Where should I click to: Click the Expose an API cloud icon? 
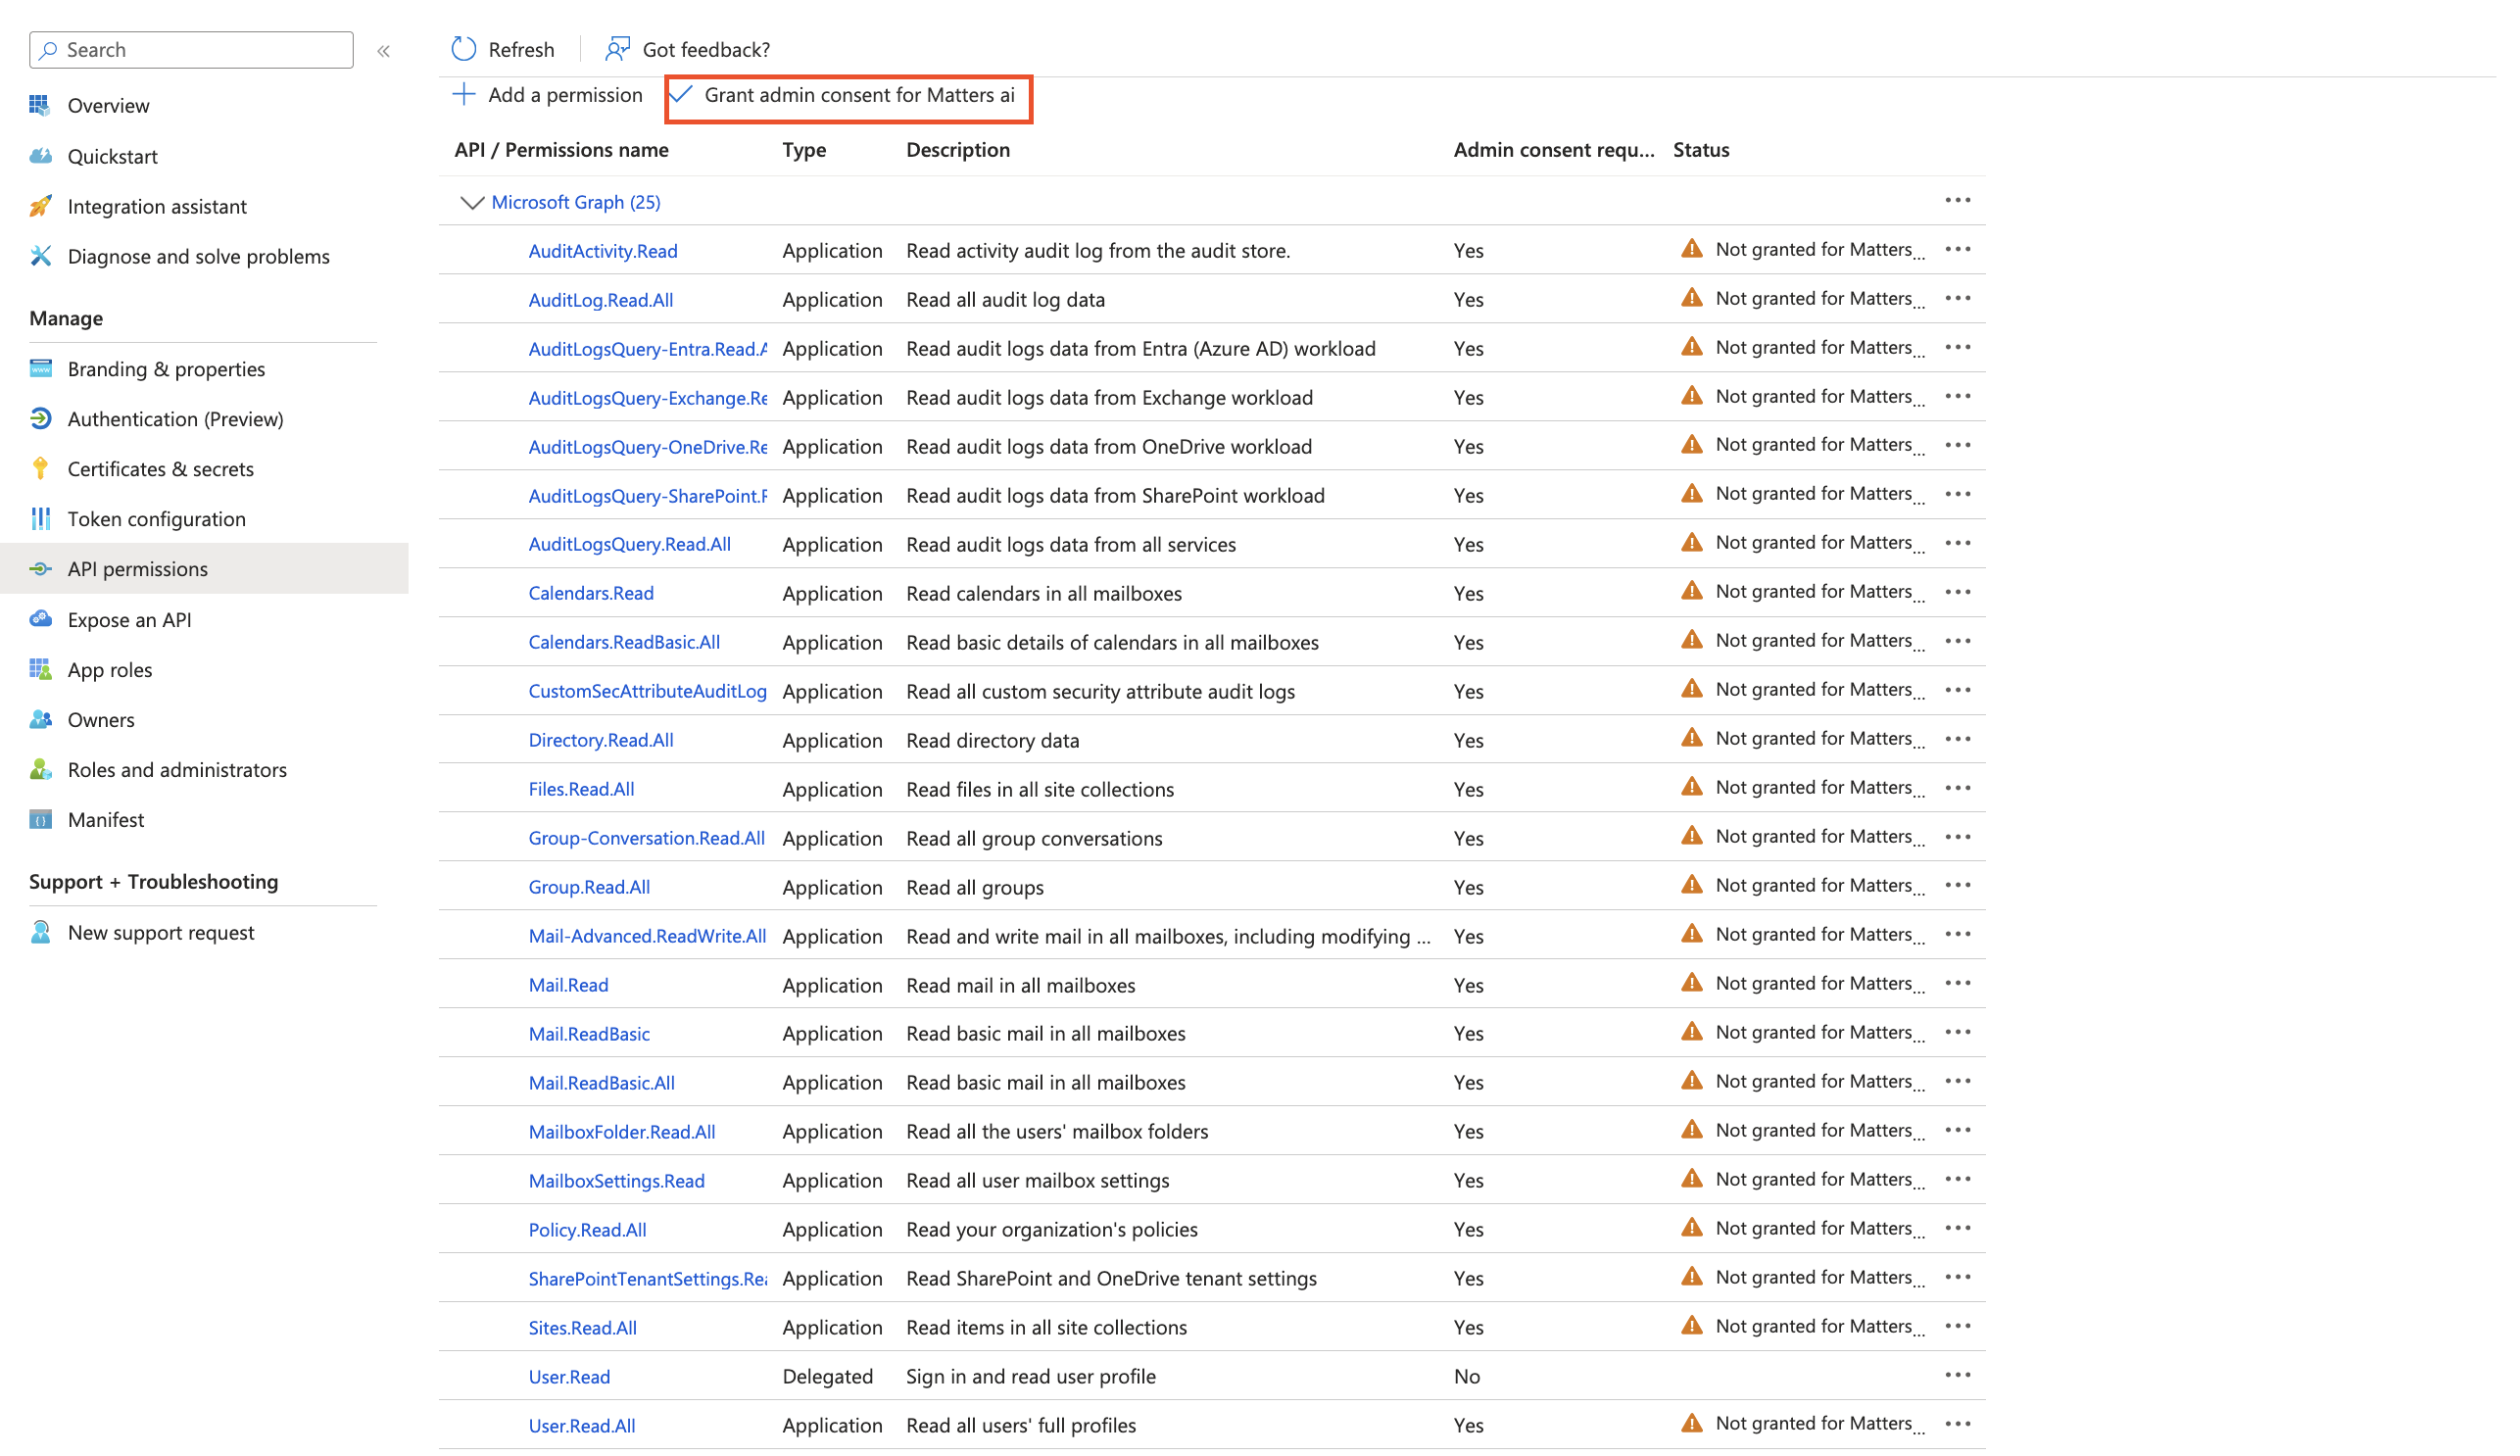(40, 619)
